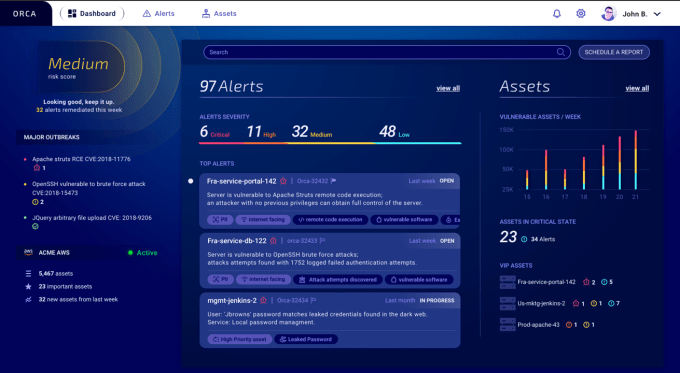Click the star icon for important assets
Viewport: 680px width, 373px height.
point(28,287)
